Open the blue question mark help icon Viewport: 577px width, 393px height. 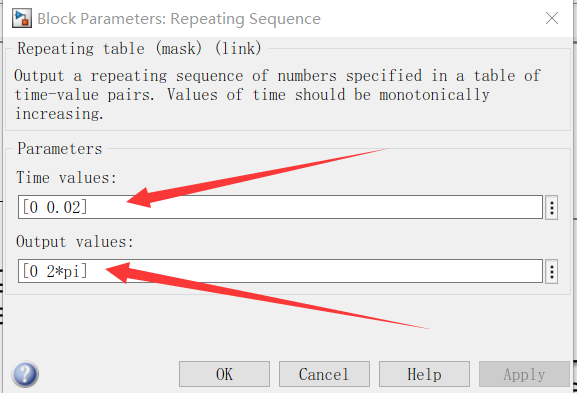[25, 374]
